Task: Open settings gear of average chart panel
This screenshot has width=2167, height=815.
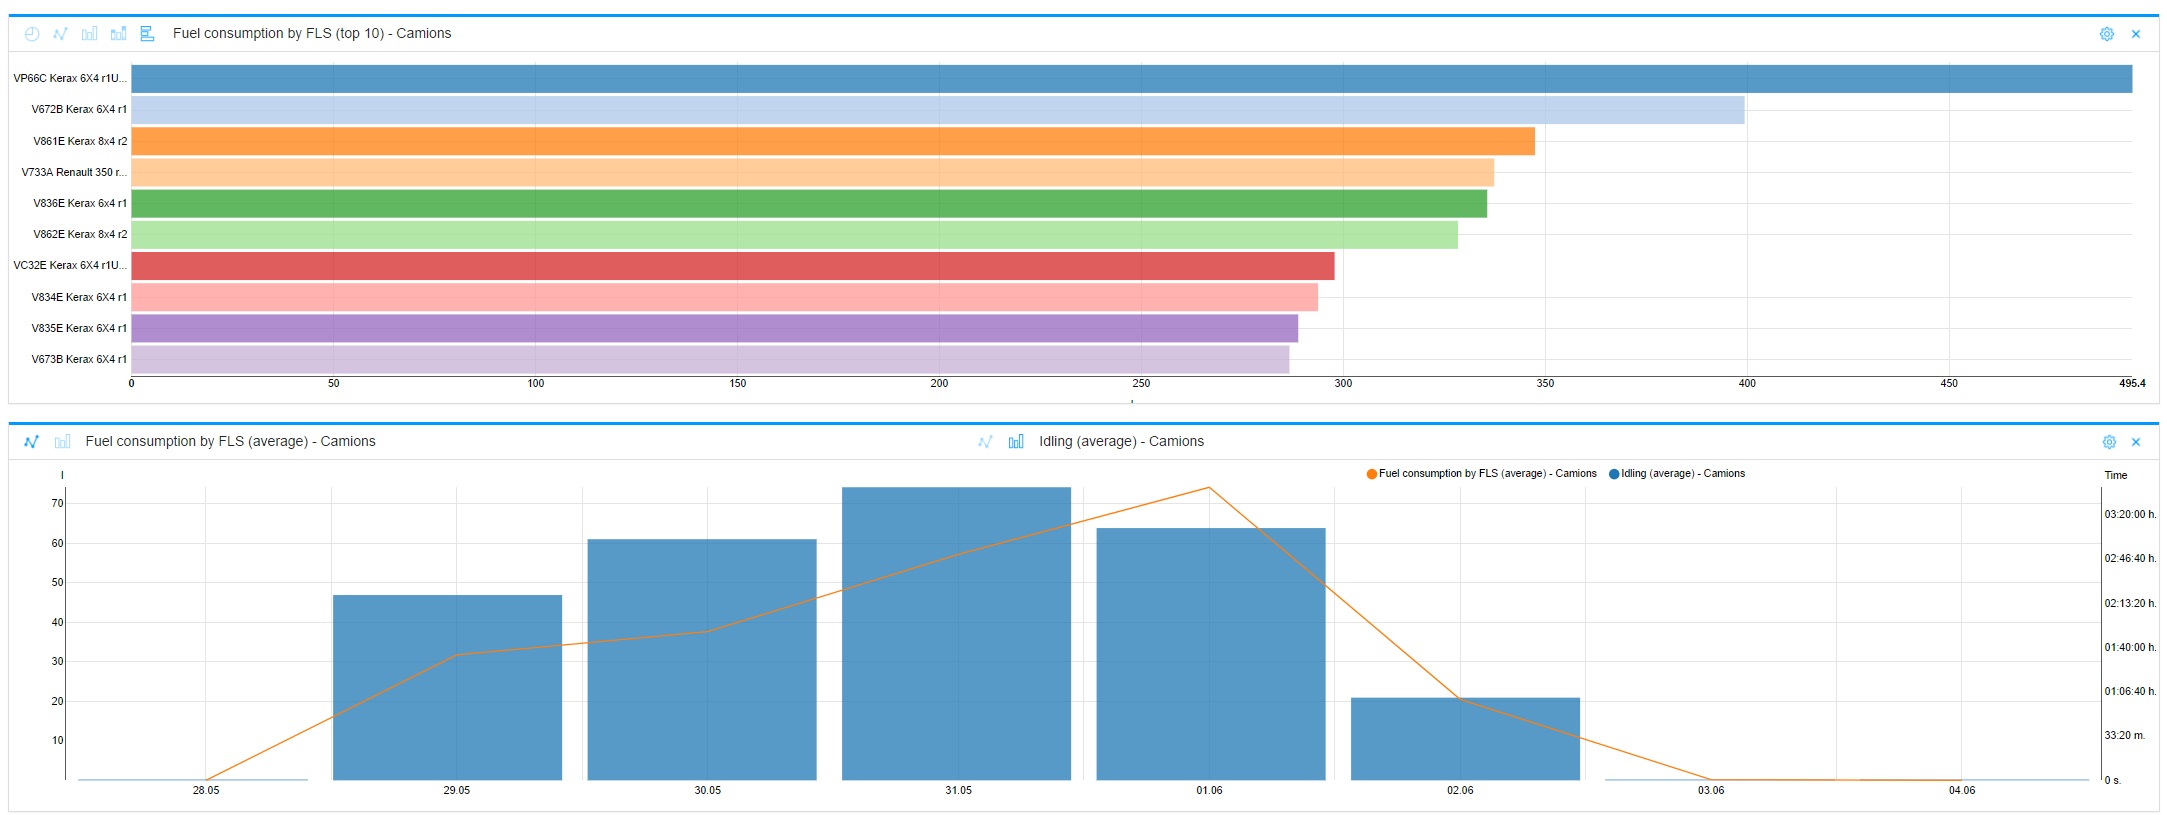Action: (x=2108, y=442)
